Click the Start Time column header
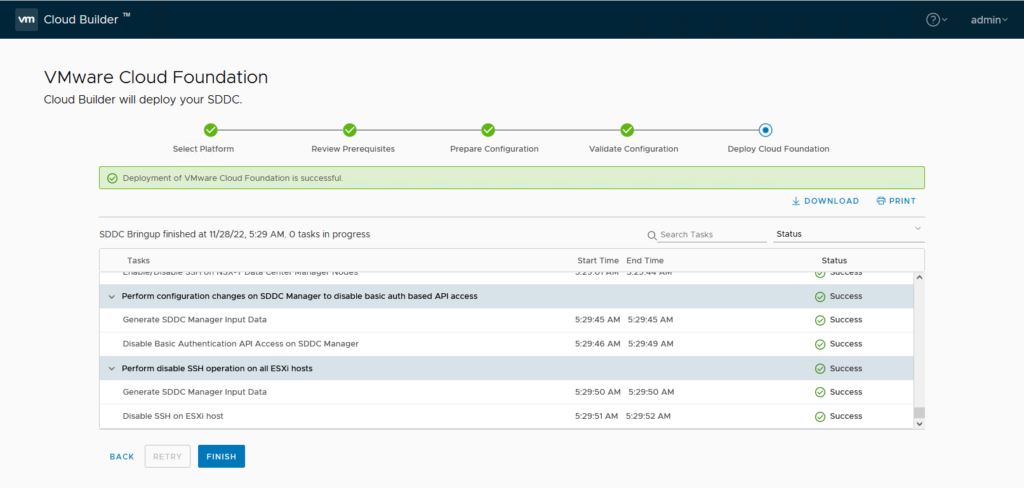The height and width of the screenshot is (488, 1024). (x=598, y=260)
